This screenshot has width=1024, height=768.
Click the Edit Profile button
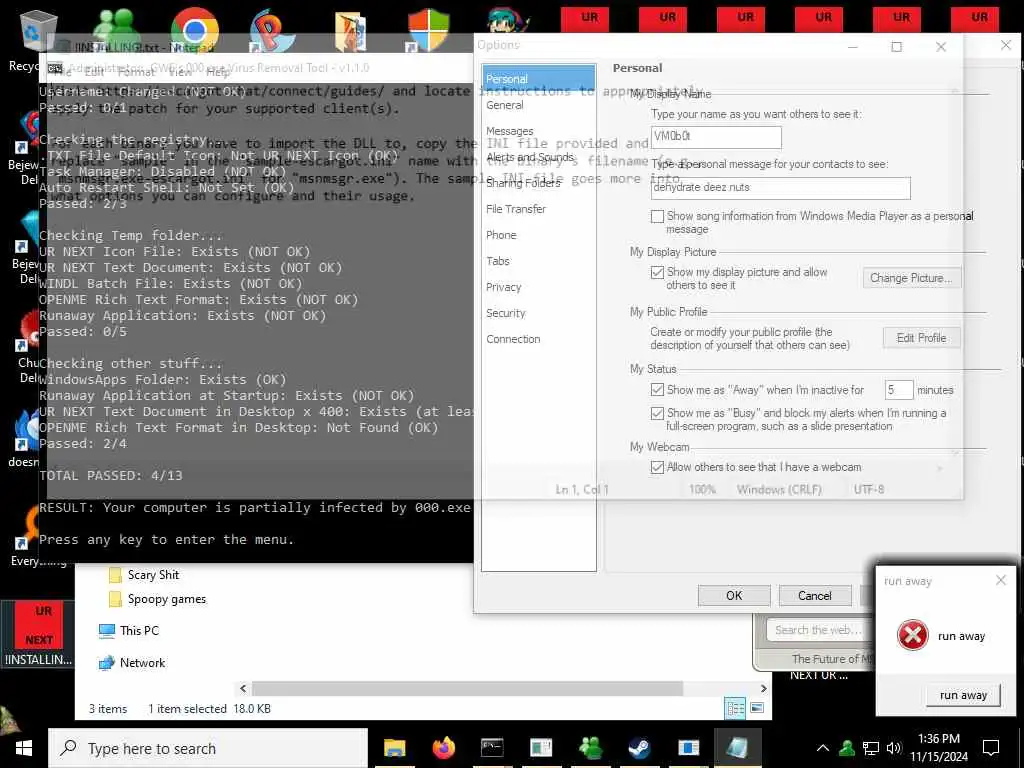point(921,338)
